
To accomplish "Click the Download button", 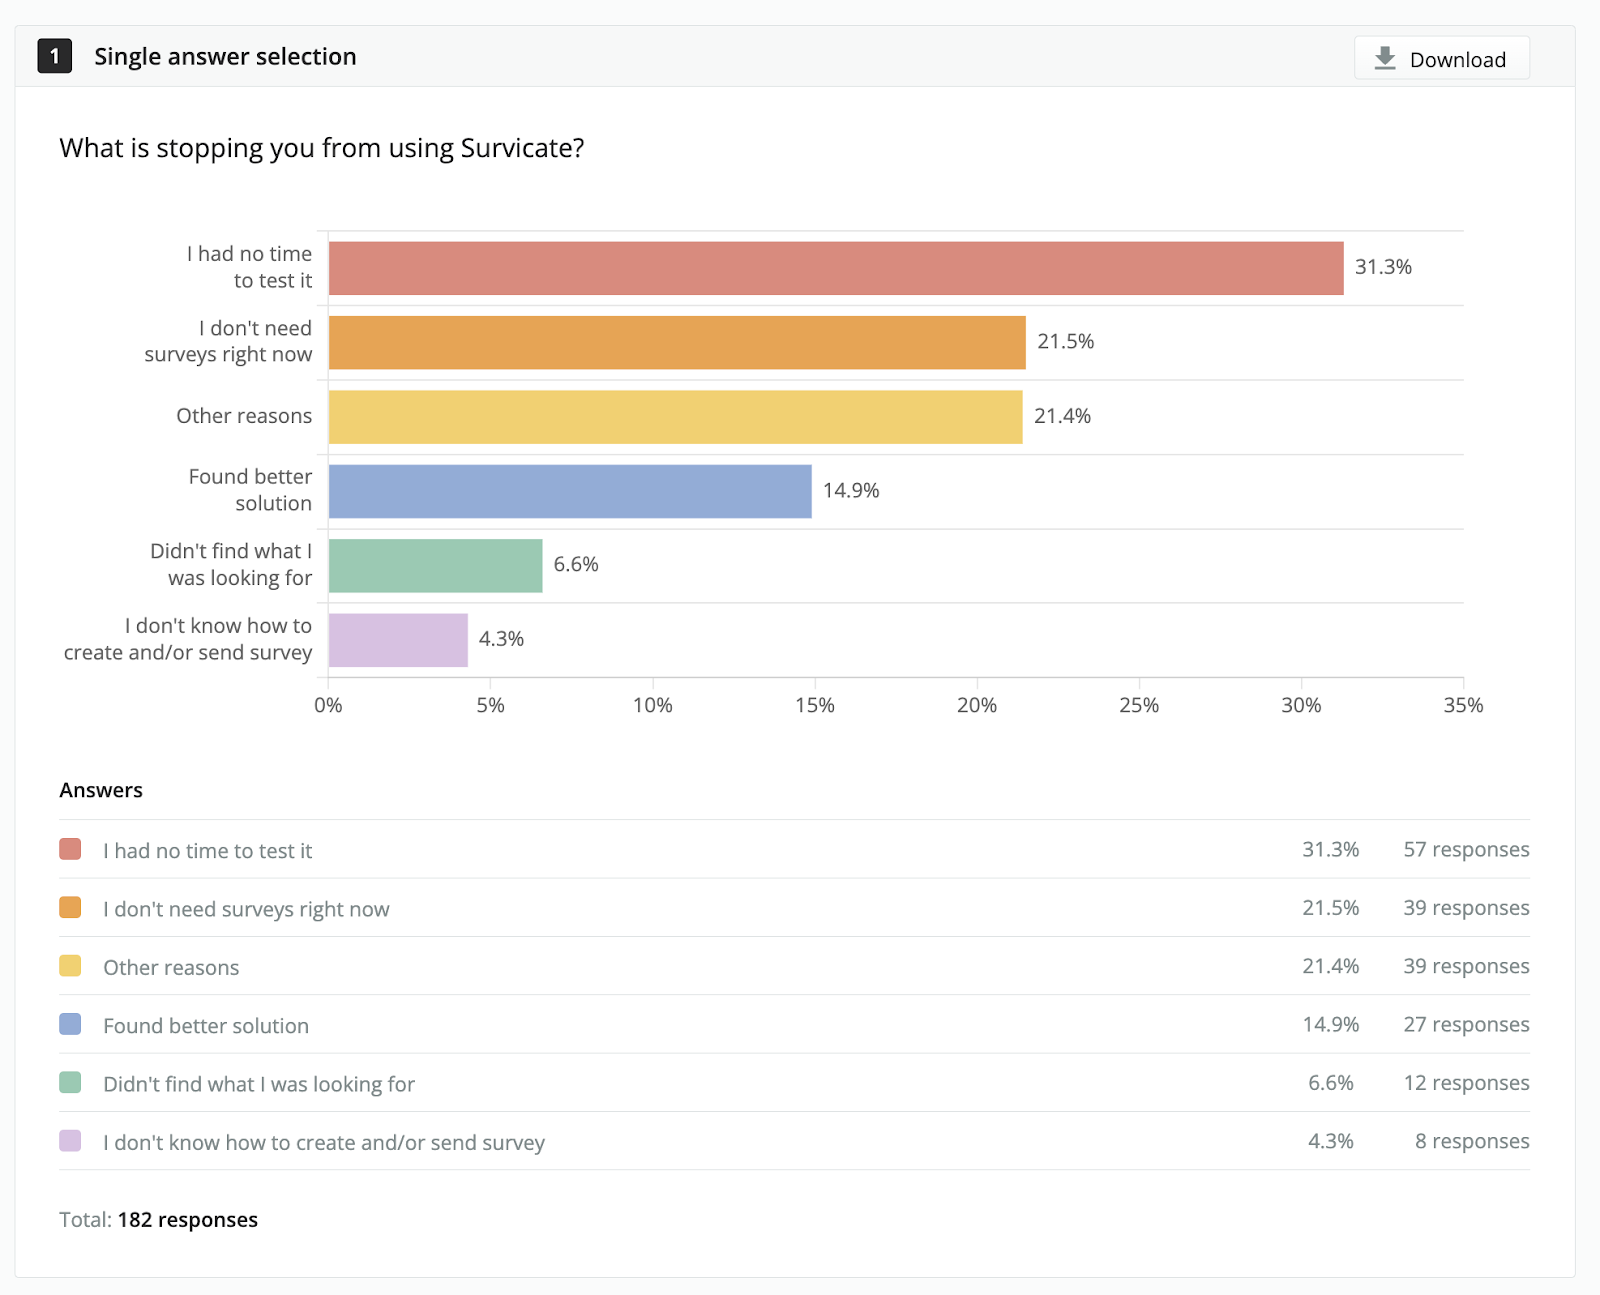I will click(1441, 58).
